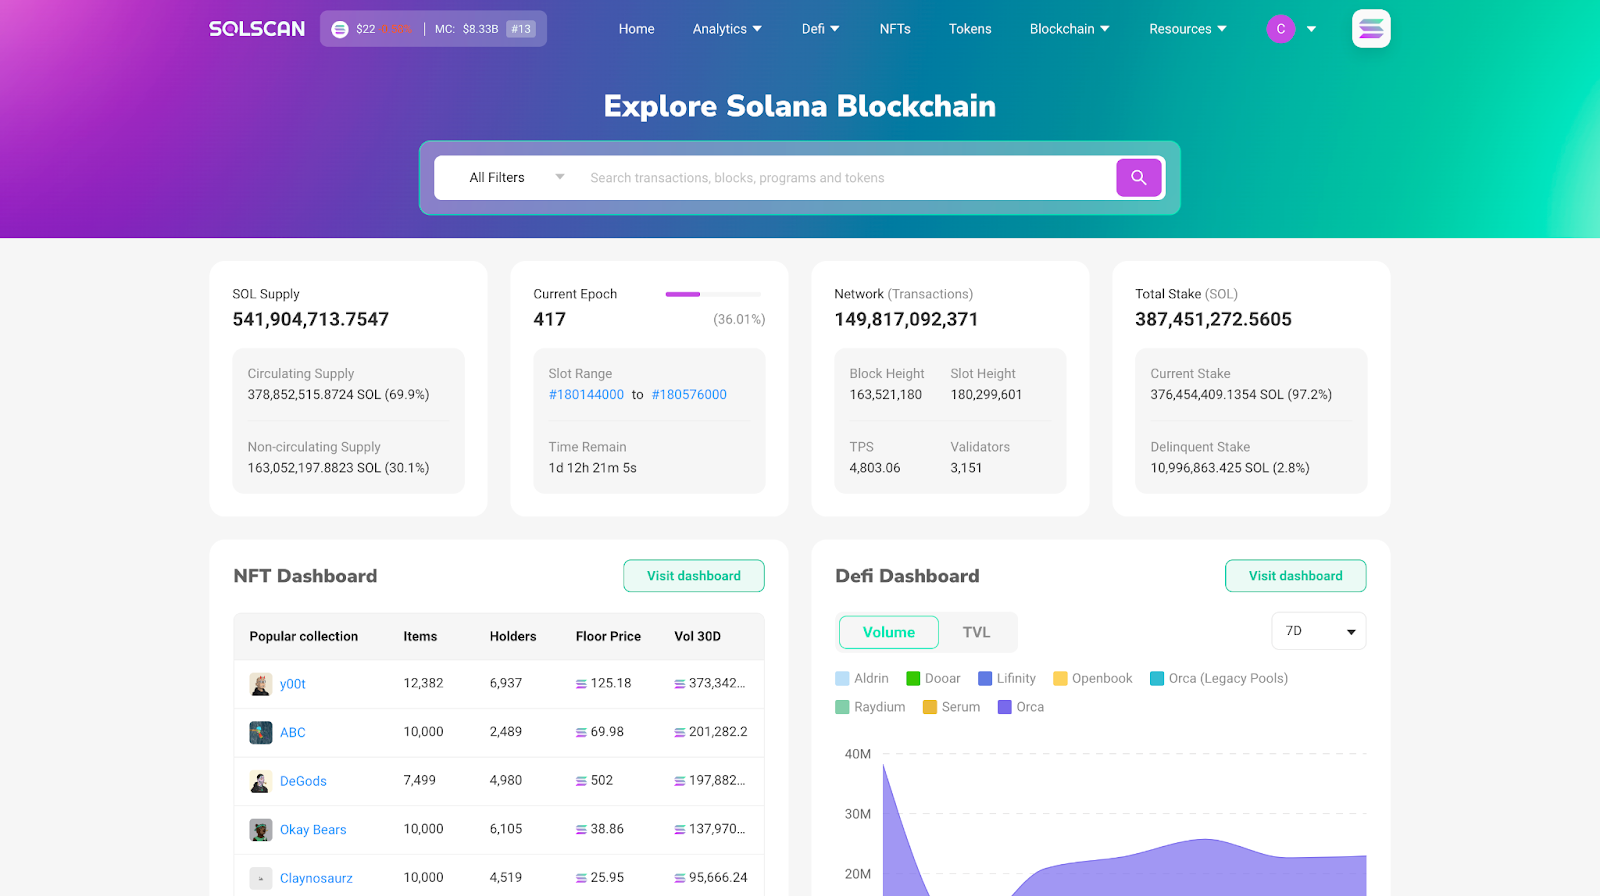Open NFTs in the navigation
This screenshot has height=896, width=1600.
(x=895, y=29)
